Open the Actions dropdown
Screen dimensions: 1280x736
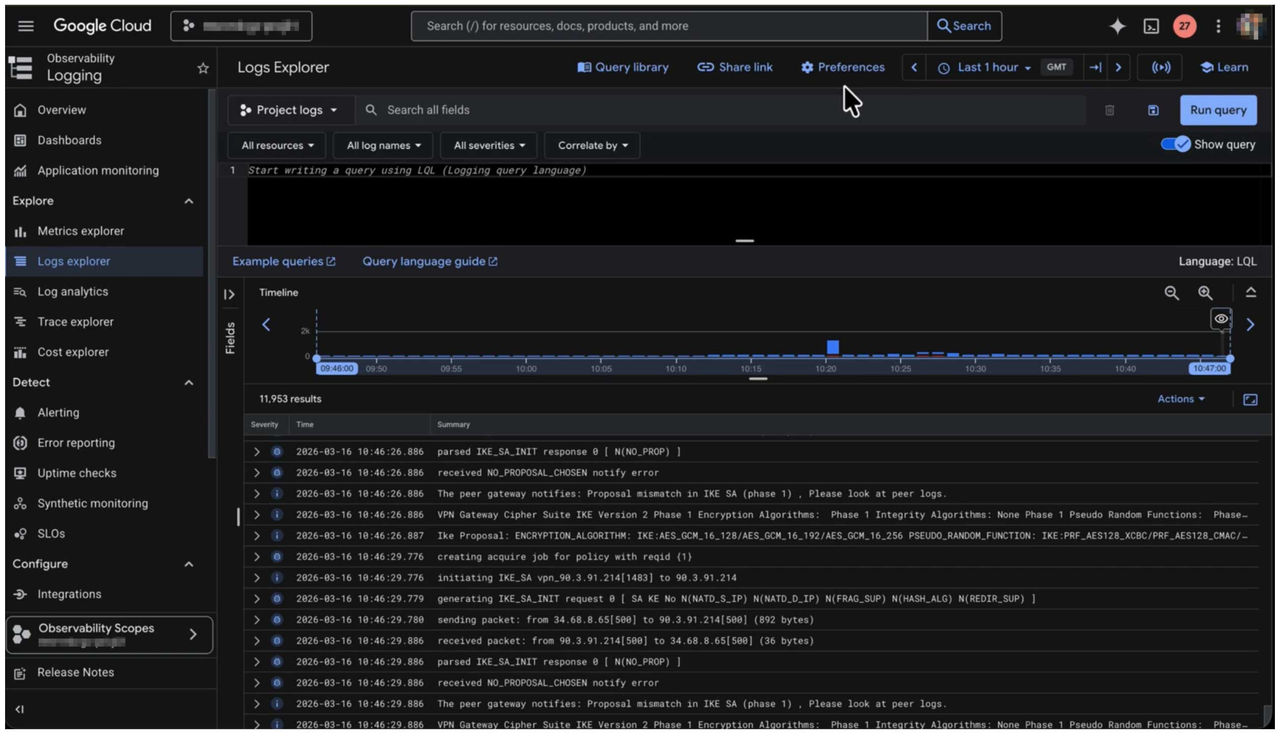click(x=1181, y=399)
